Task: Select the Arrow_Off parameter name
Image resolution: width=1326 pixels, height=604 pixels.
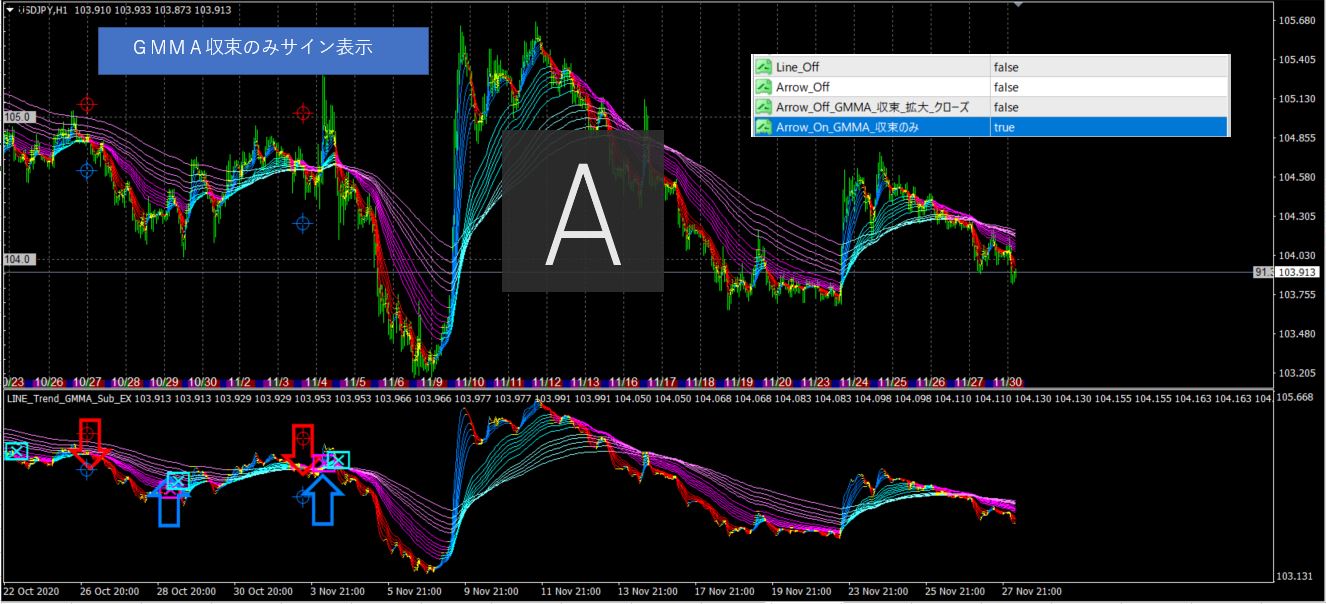Action: pyautogui.click(x=802, y=87)
